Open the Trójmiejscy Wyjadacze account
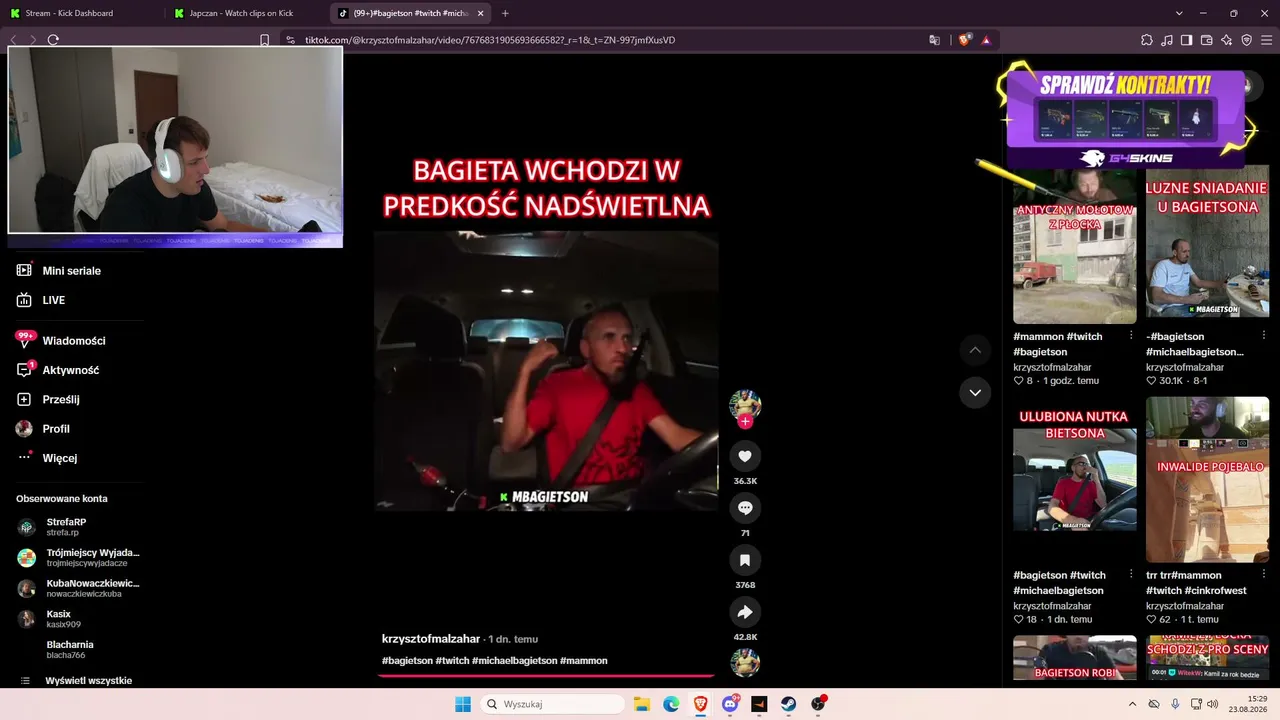 click(78, 557)
